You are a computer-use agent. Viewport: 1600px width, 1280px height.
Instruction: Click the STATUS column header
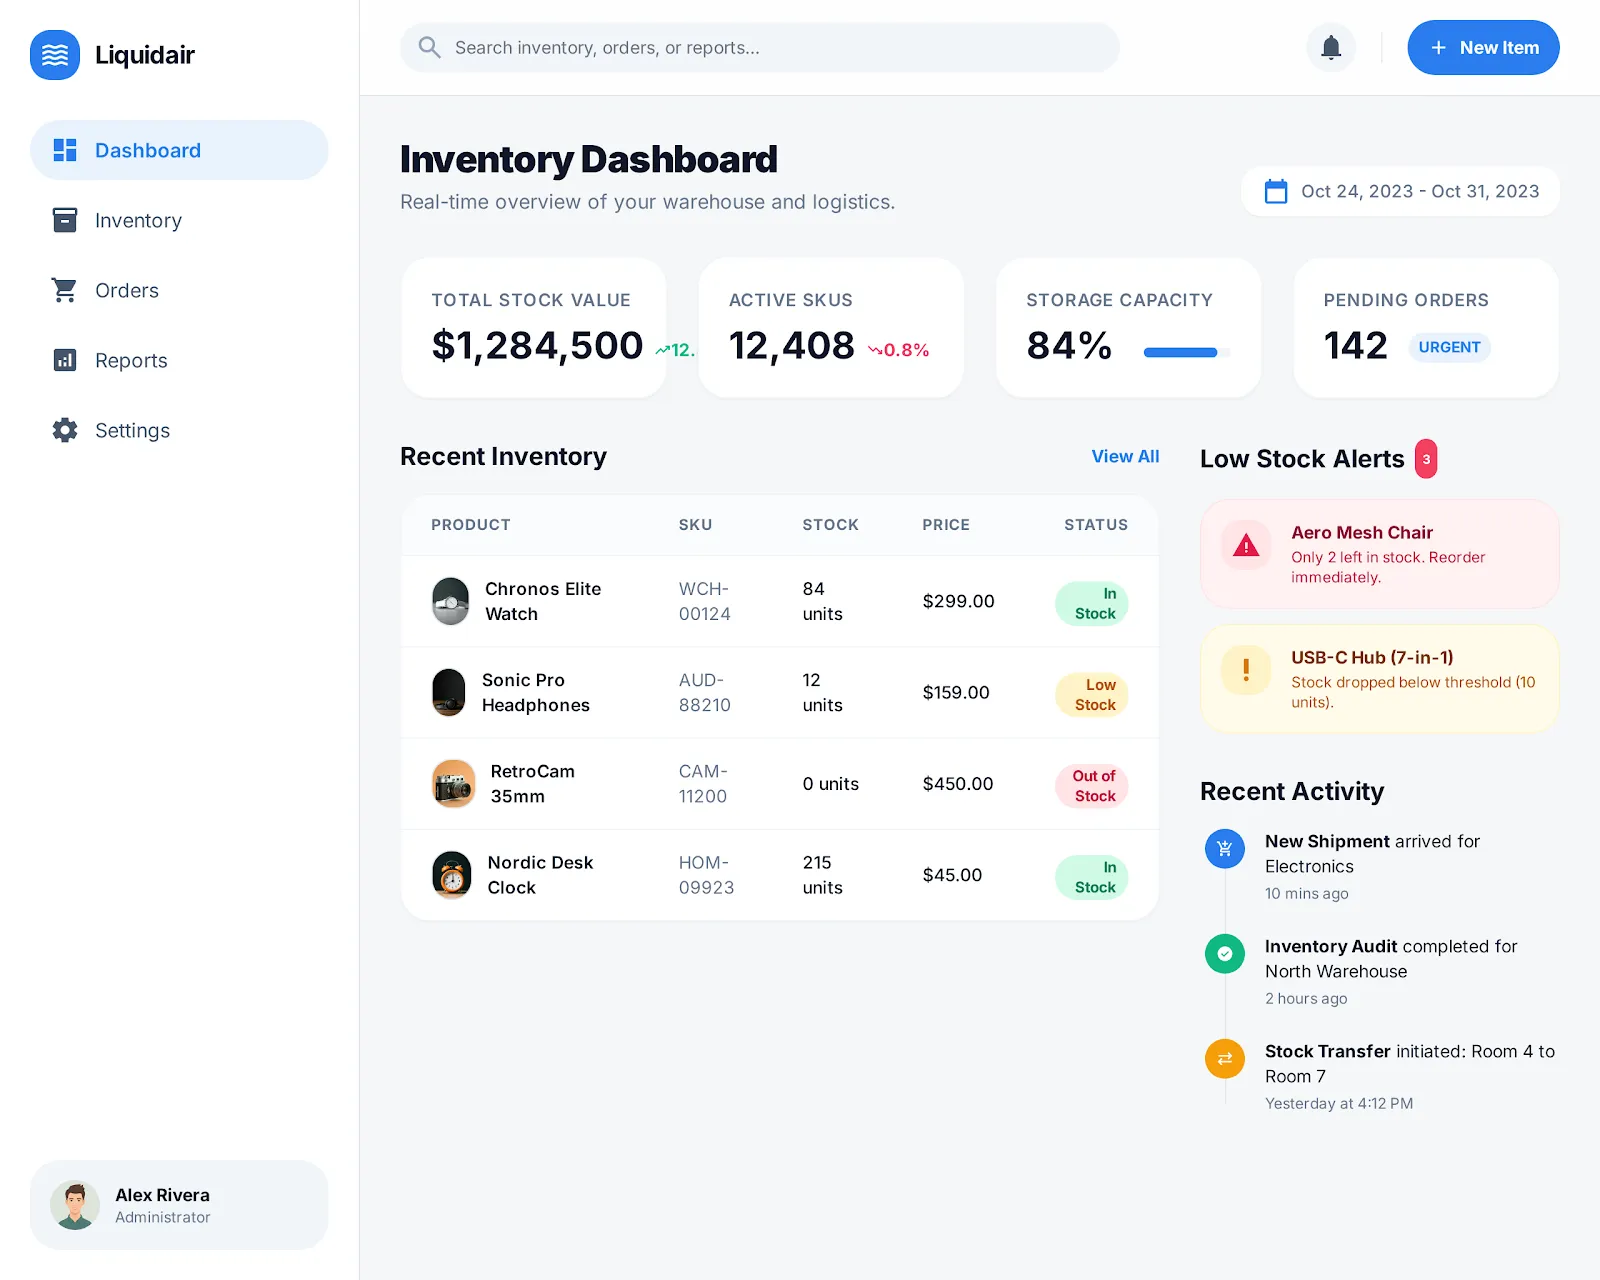tap(1096, 525)
